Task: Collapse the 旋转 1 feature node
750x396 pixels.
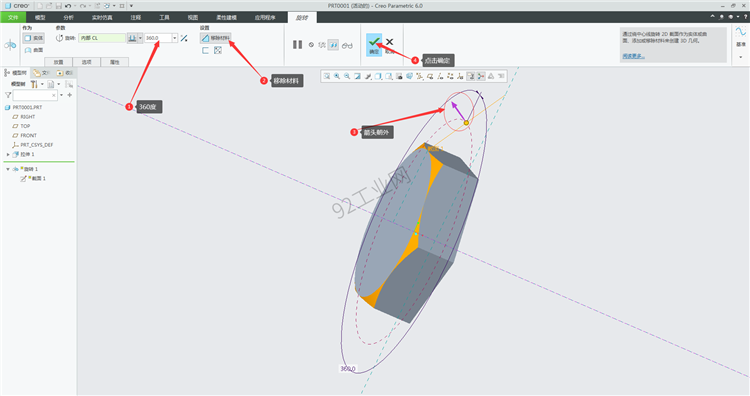Action: coord(8,169)
